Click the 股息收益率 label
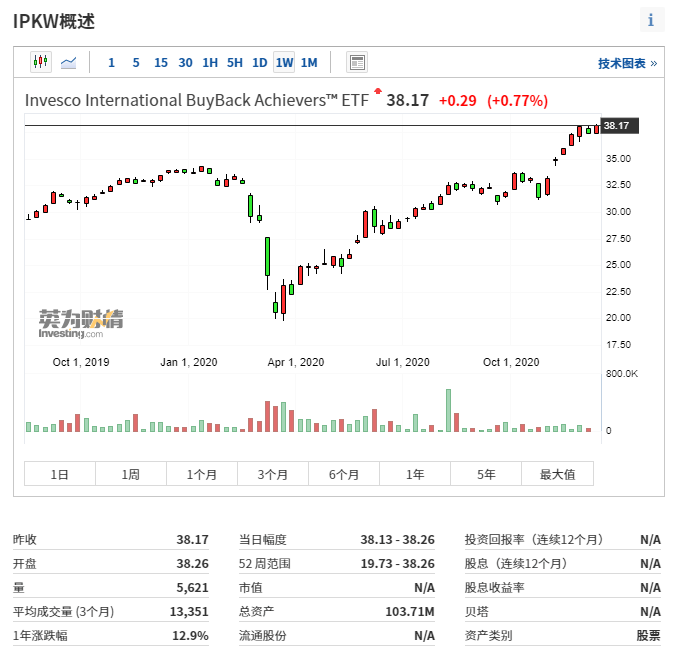The width and height of the screenshot is (680, 665). coord(494,588)
